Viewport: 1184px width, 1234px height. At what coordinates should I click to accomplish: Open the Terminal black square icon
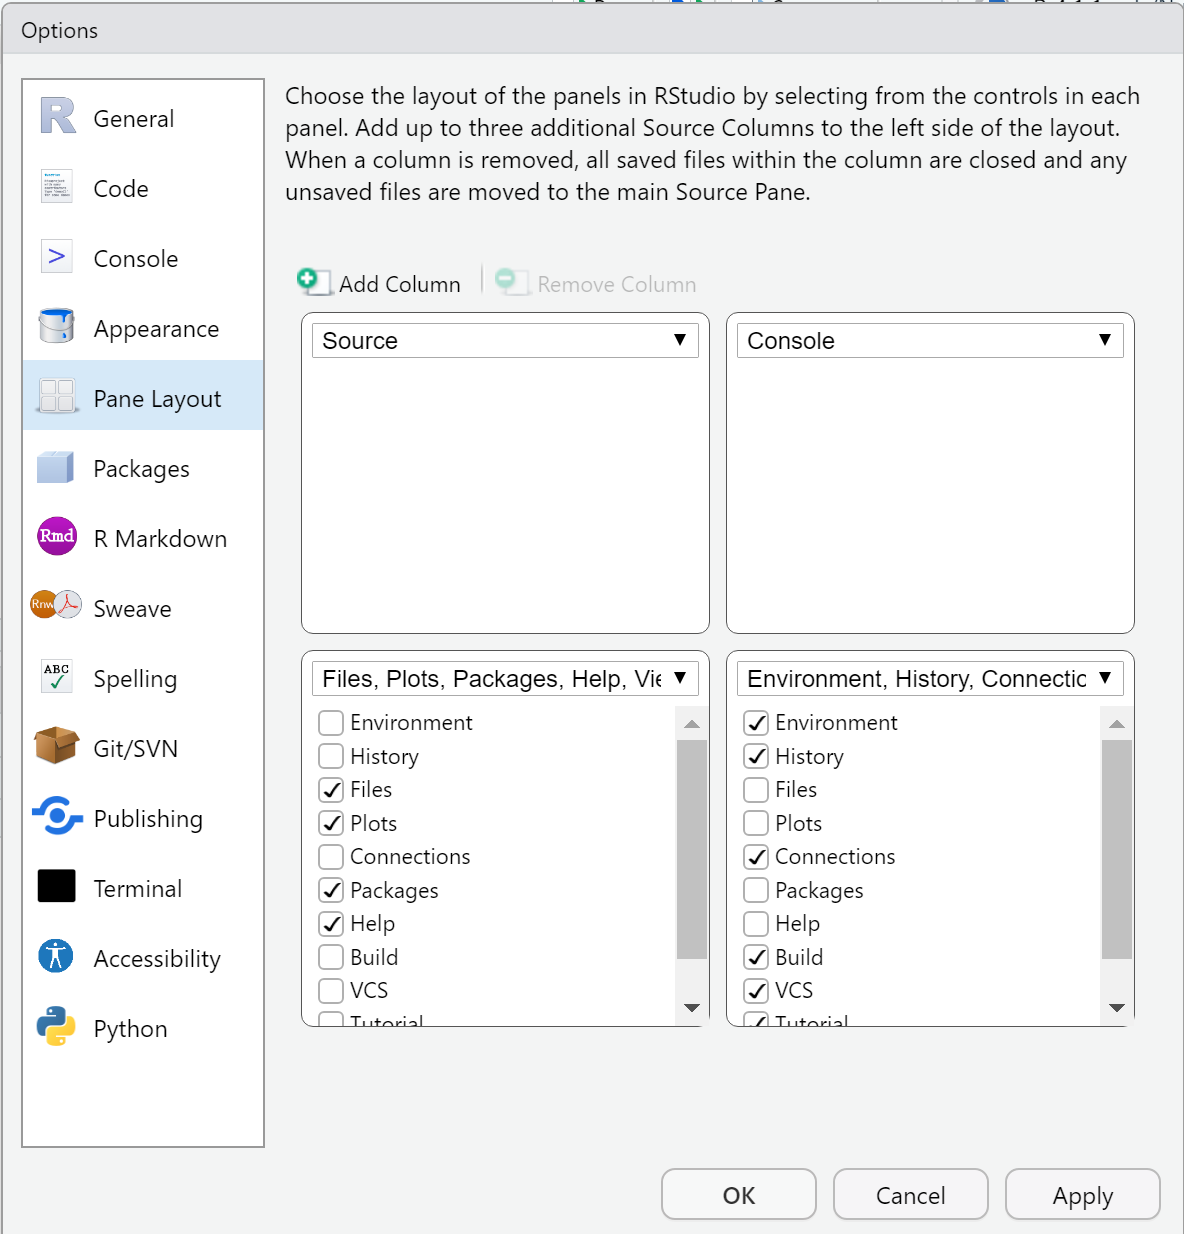coord(57,886)
